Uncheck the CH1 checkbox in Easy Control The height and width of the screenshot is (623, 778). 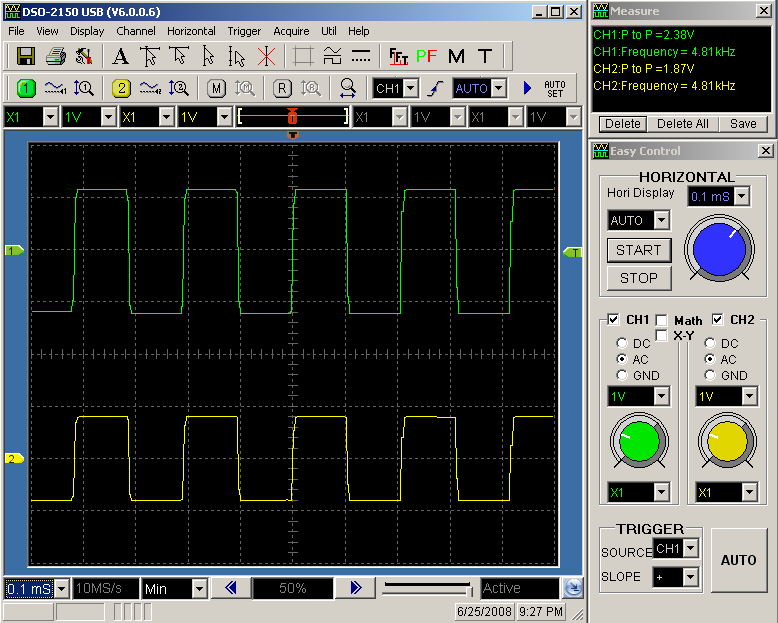coord(613,320)
